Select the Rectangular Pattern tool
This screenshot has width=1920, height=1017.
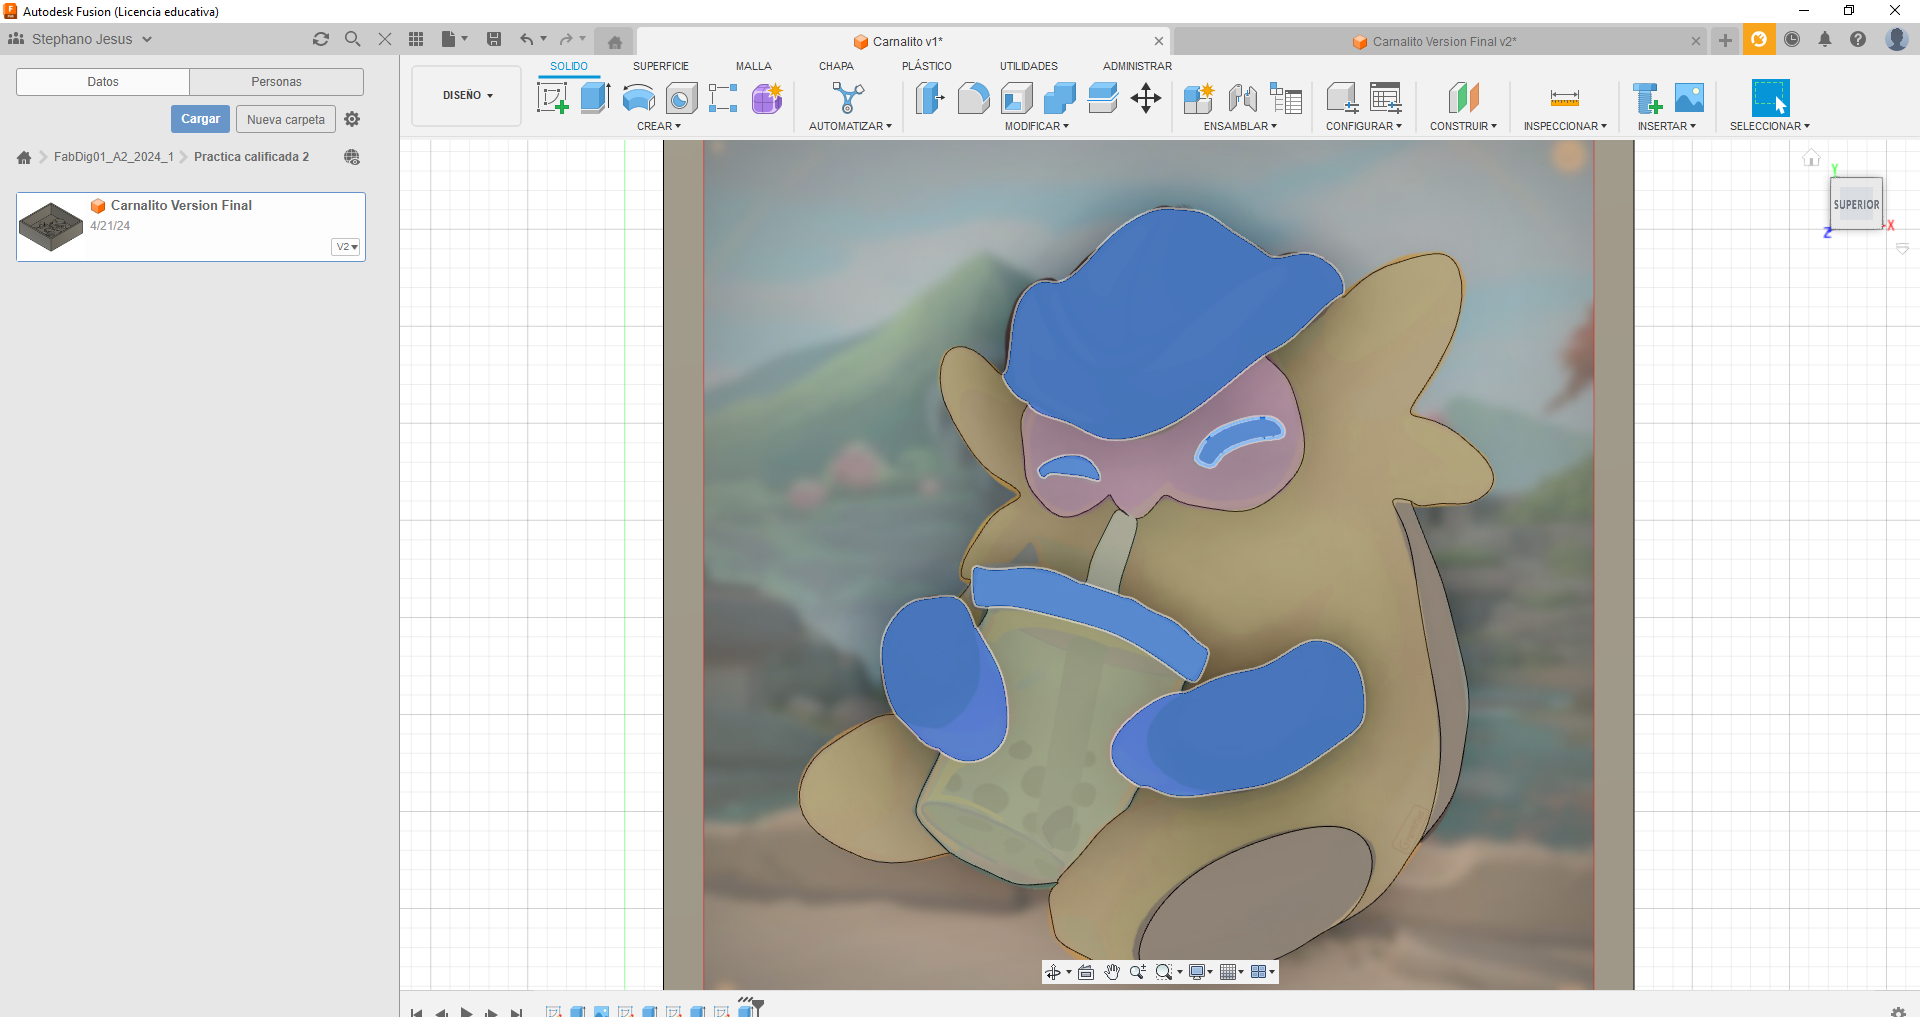coord(723,98)
